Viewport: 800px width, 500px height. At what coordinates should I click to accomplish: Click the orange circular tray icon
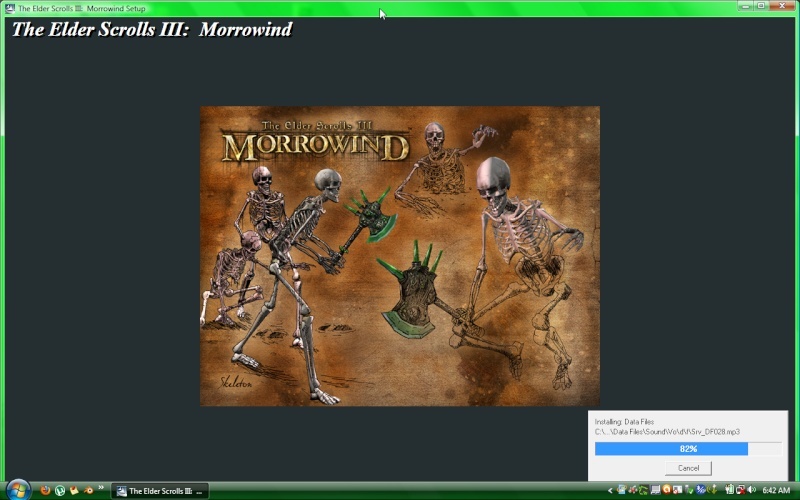[666, 490]
